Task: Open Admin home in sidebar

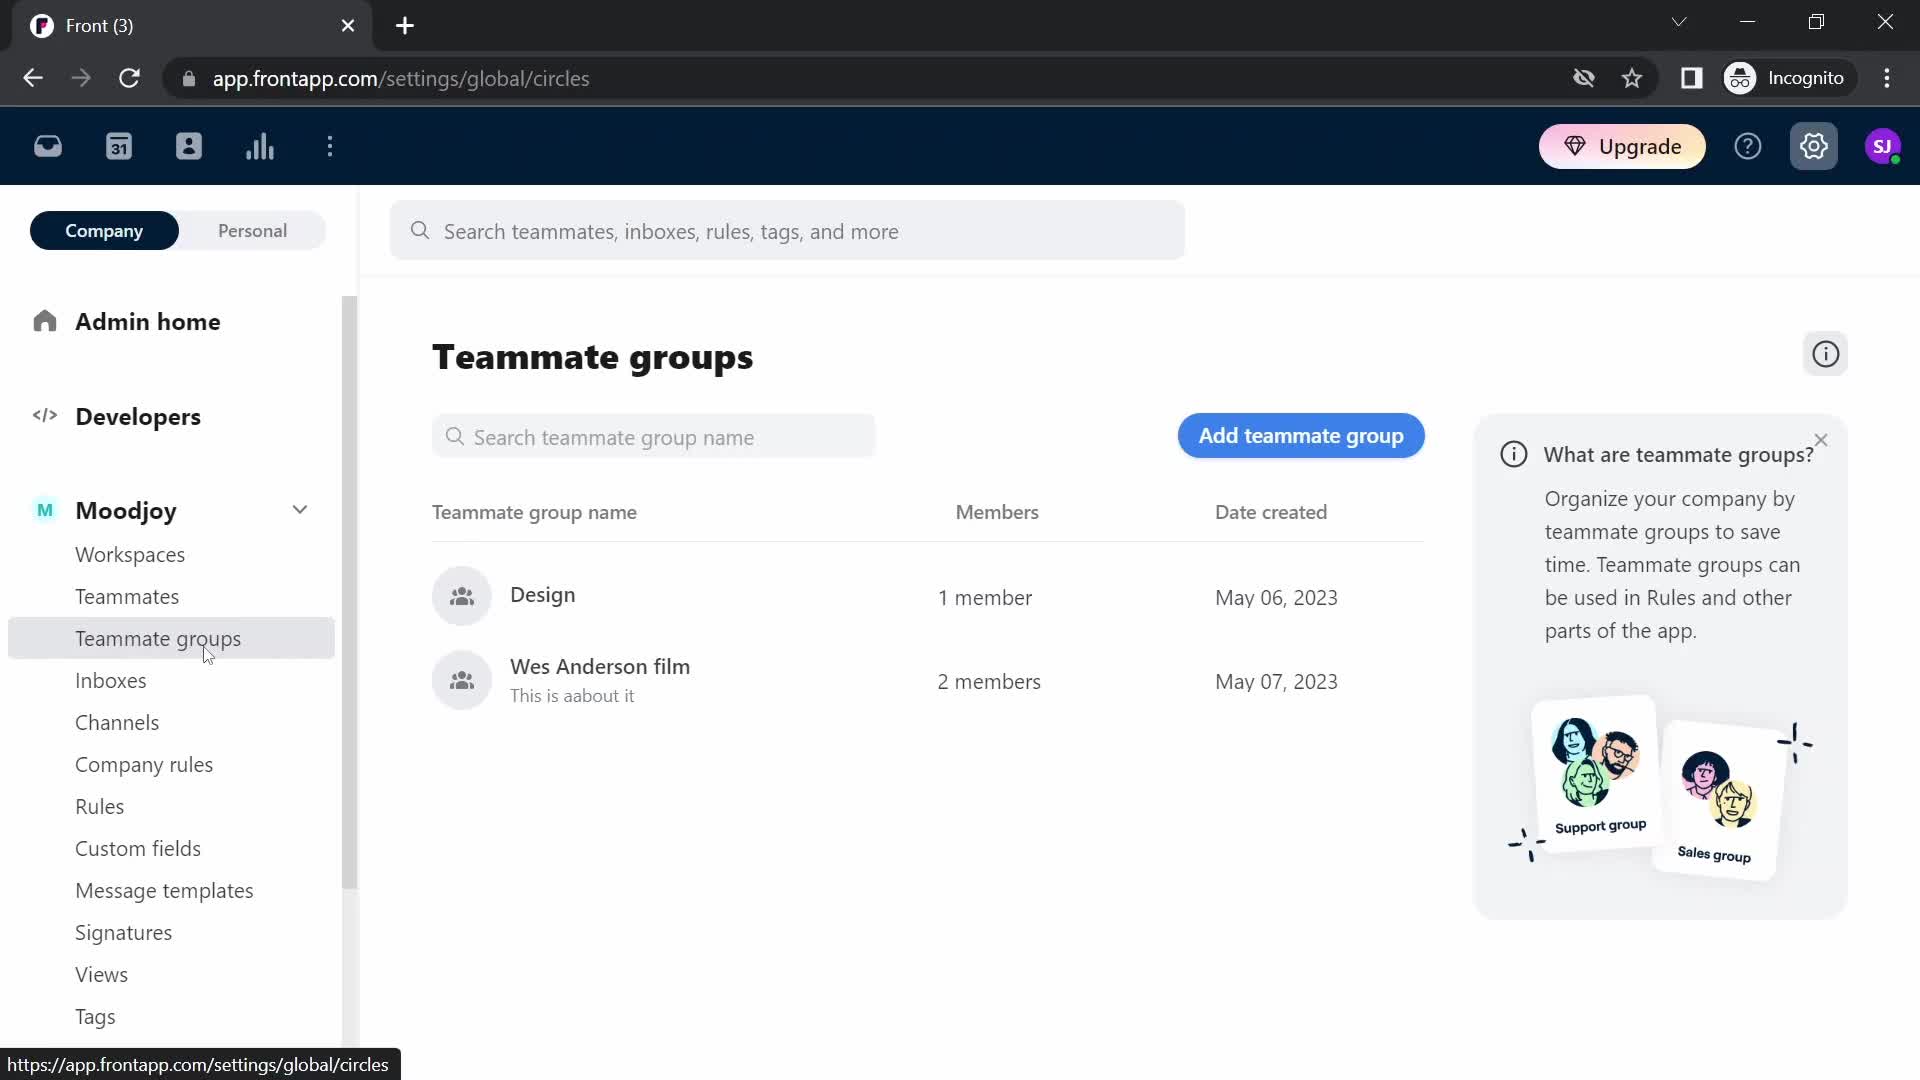Action: (x=148, y=322)
